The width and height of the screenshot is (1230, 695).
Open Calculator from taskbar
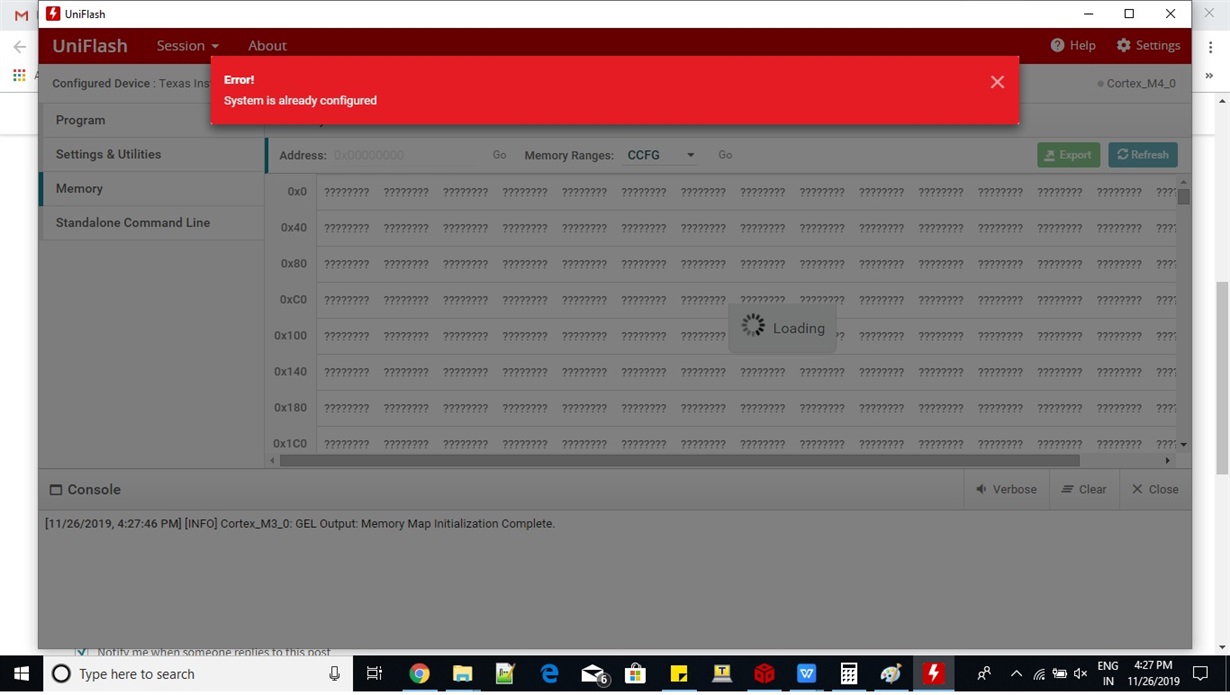[x=849, y=674]
